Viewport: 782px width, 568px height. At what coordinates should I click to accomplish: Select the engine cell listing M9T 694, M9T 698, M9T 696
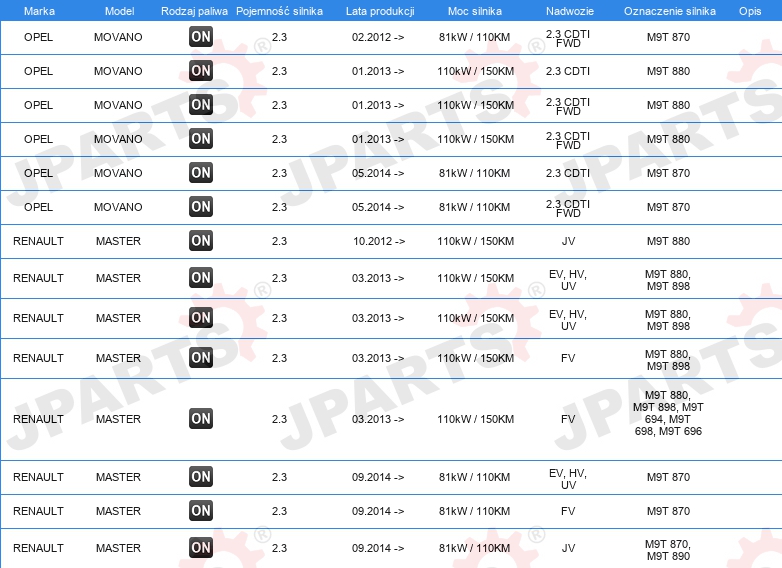point(668,413)
